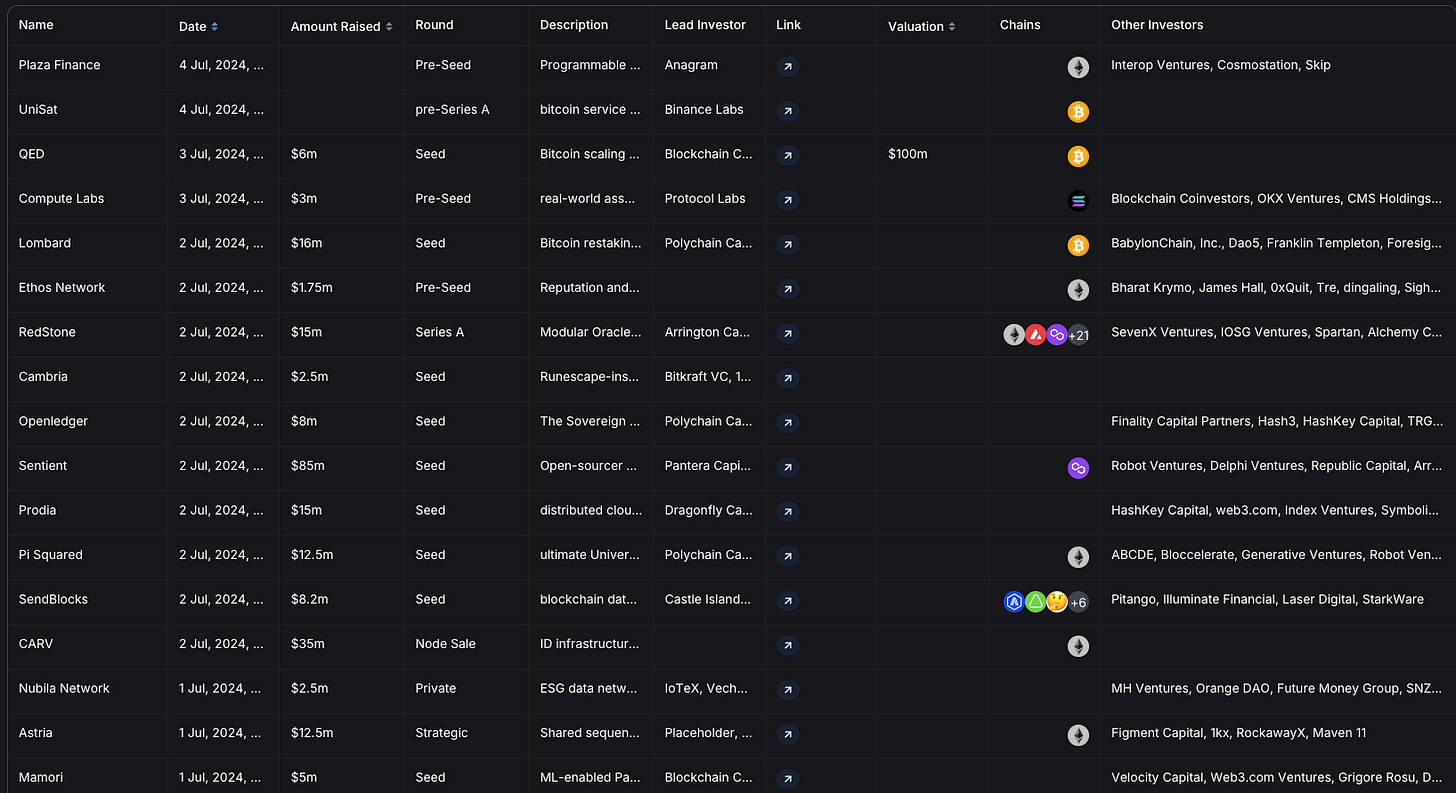Click the Bitcoin chain icon for Lombard
1456x793 pixels.
pyautogui.click(x=1078, y=245)
